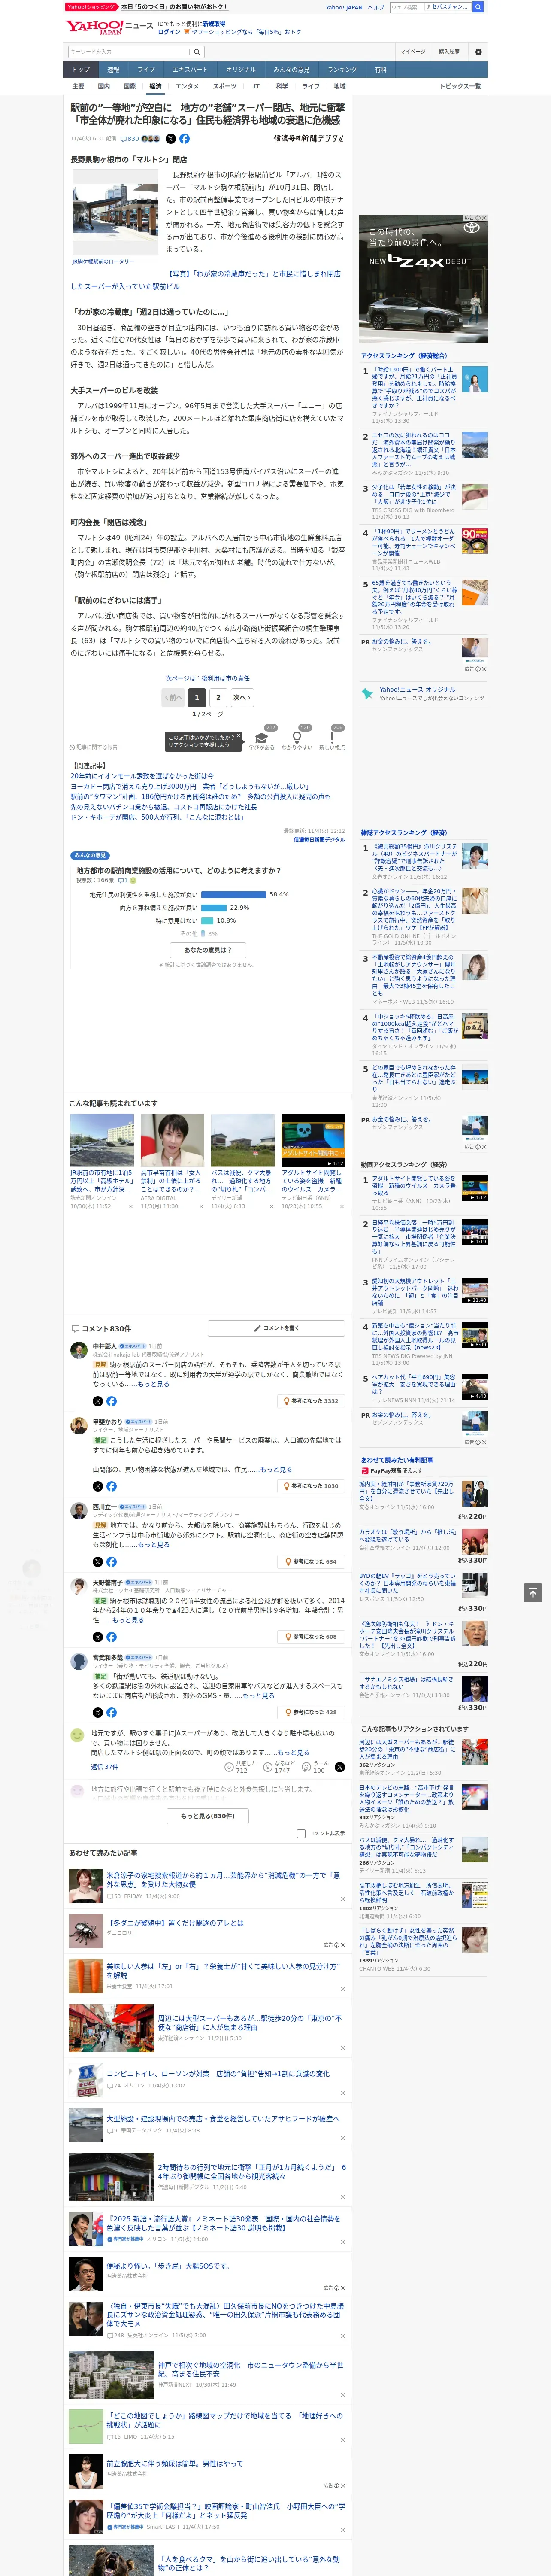Image resolution: width=551 pixels, height=2576 pixels.
Task: Mark 西川立一's comment 参考になった 634
Action: (312, 1561)
